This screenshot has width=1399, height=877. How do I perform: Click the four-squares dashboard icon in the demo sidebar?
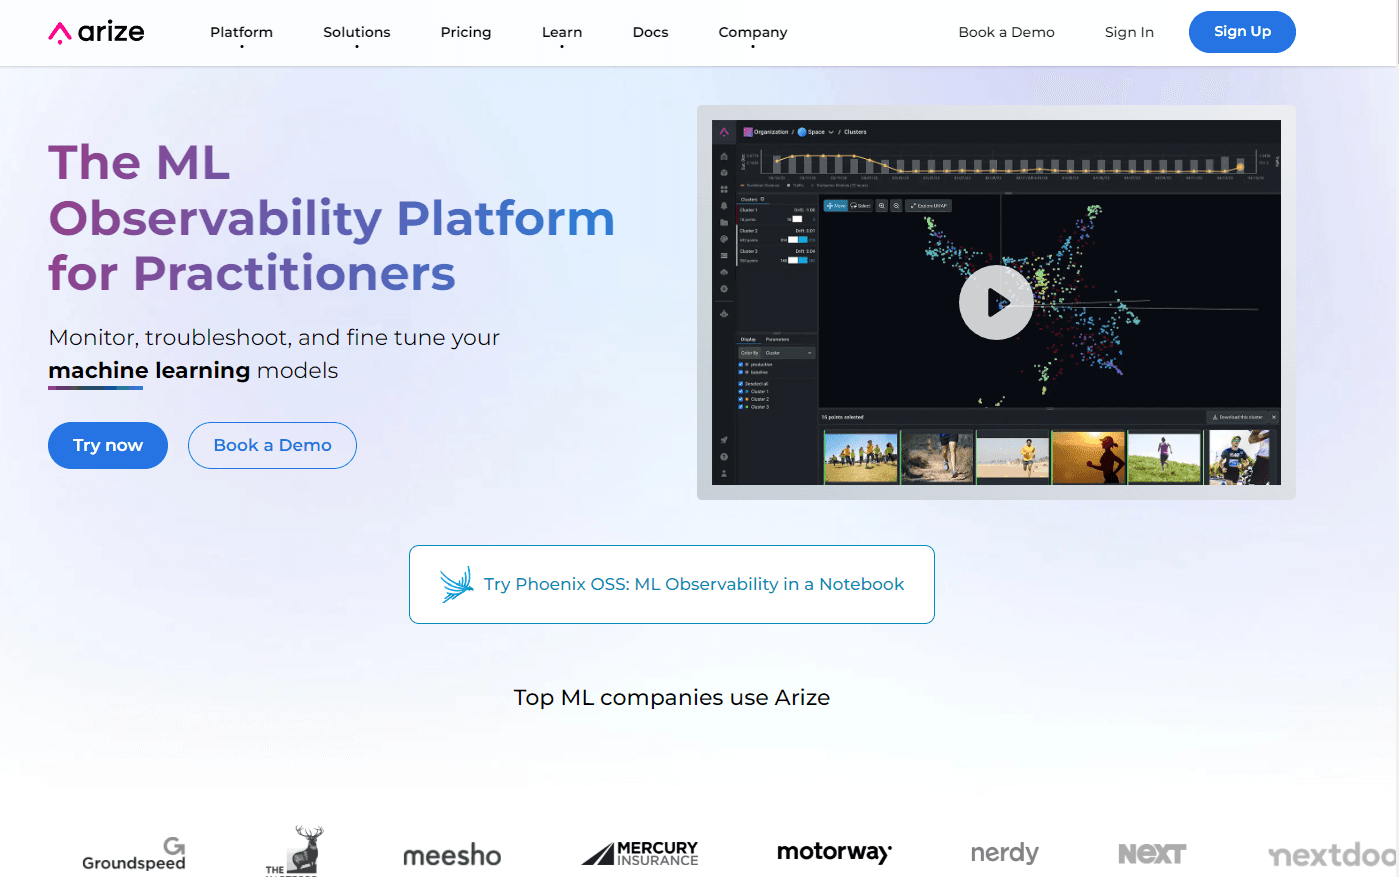click(724, 189)
